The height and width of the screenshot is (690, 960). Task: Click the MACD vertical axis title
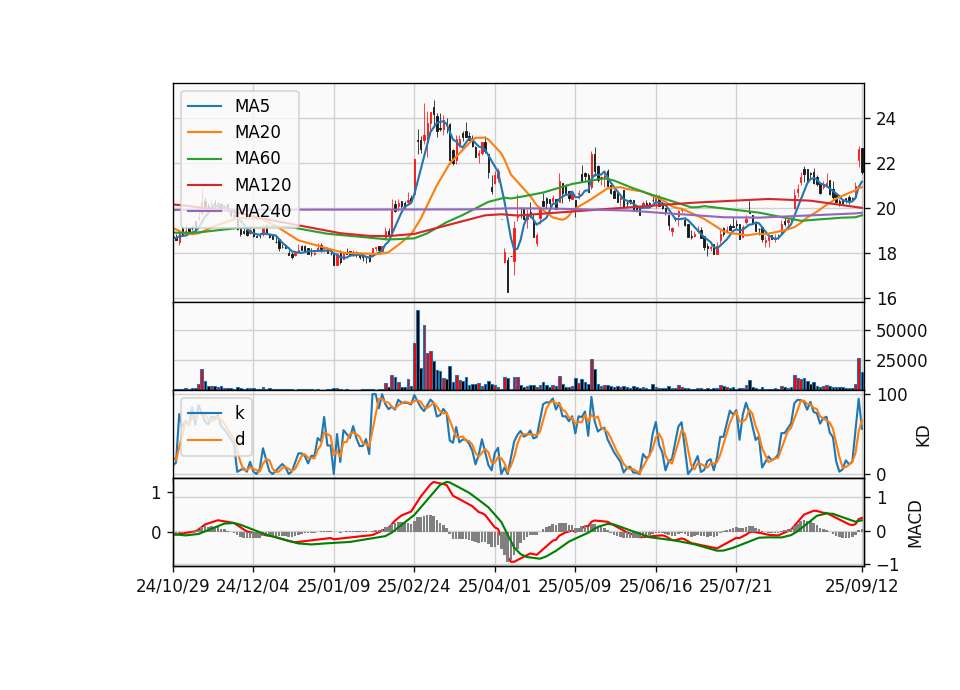pos(915,524)
